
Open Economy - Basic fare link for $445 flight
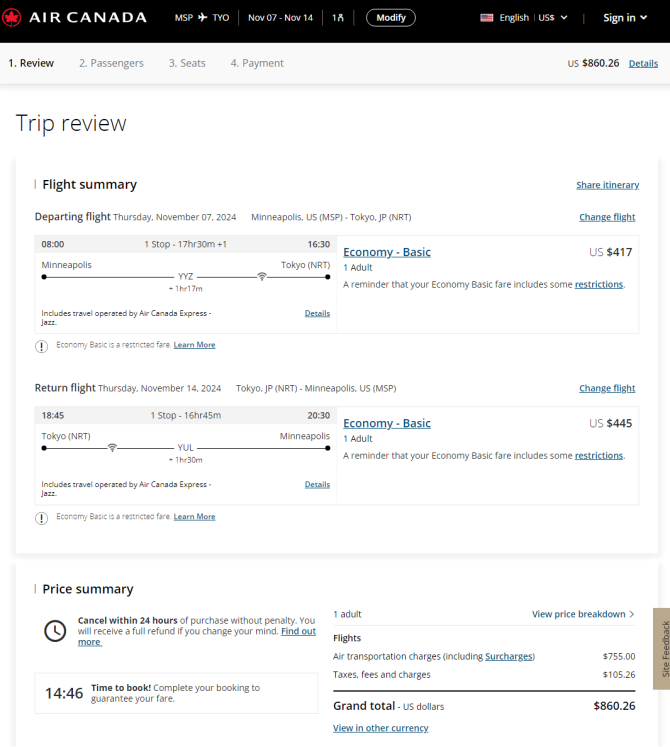(x=387, y=423)
